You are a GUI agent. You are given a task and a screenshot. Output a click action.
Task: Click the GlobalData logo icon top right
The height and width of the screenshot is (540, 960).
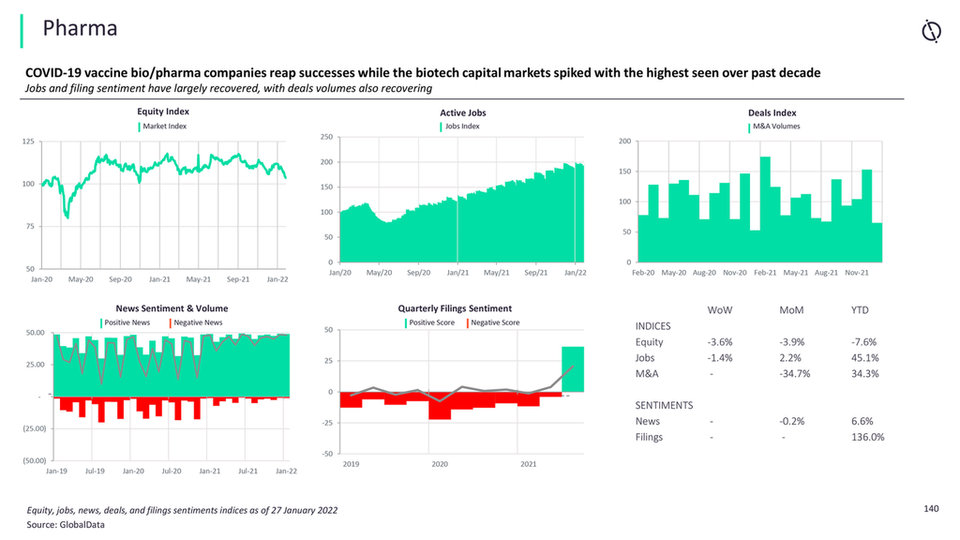(931, 31)
